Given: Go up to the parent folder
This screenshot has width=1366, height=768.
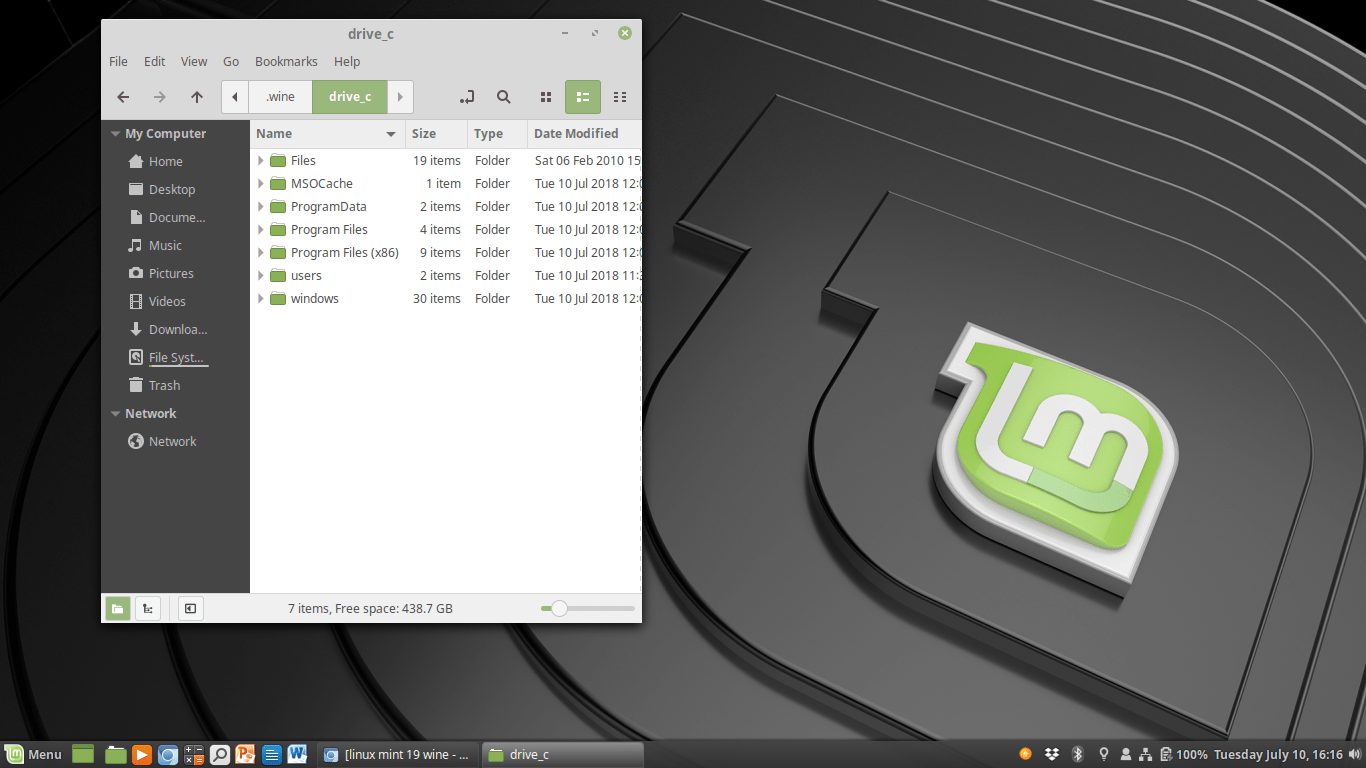Looking at the screenshot, I should tap(197, 97).
